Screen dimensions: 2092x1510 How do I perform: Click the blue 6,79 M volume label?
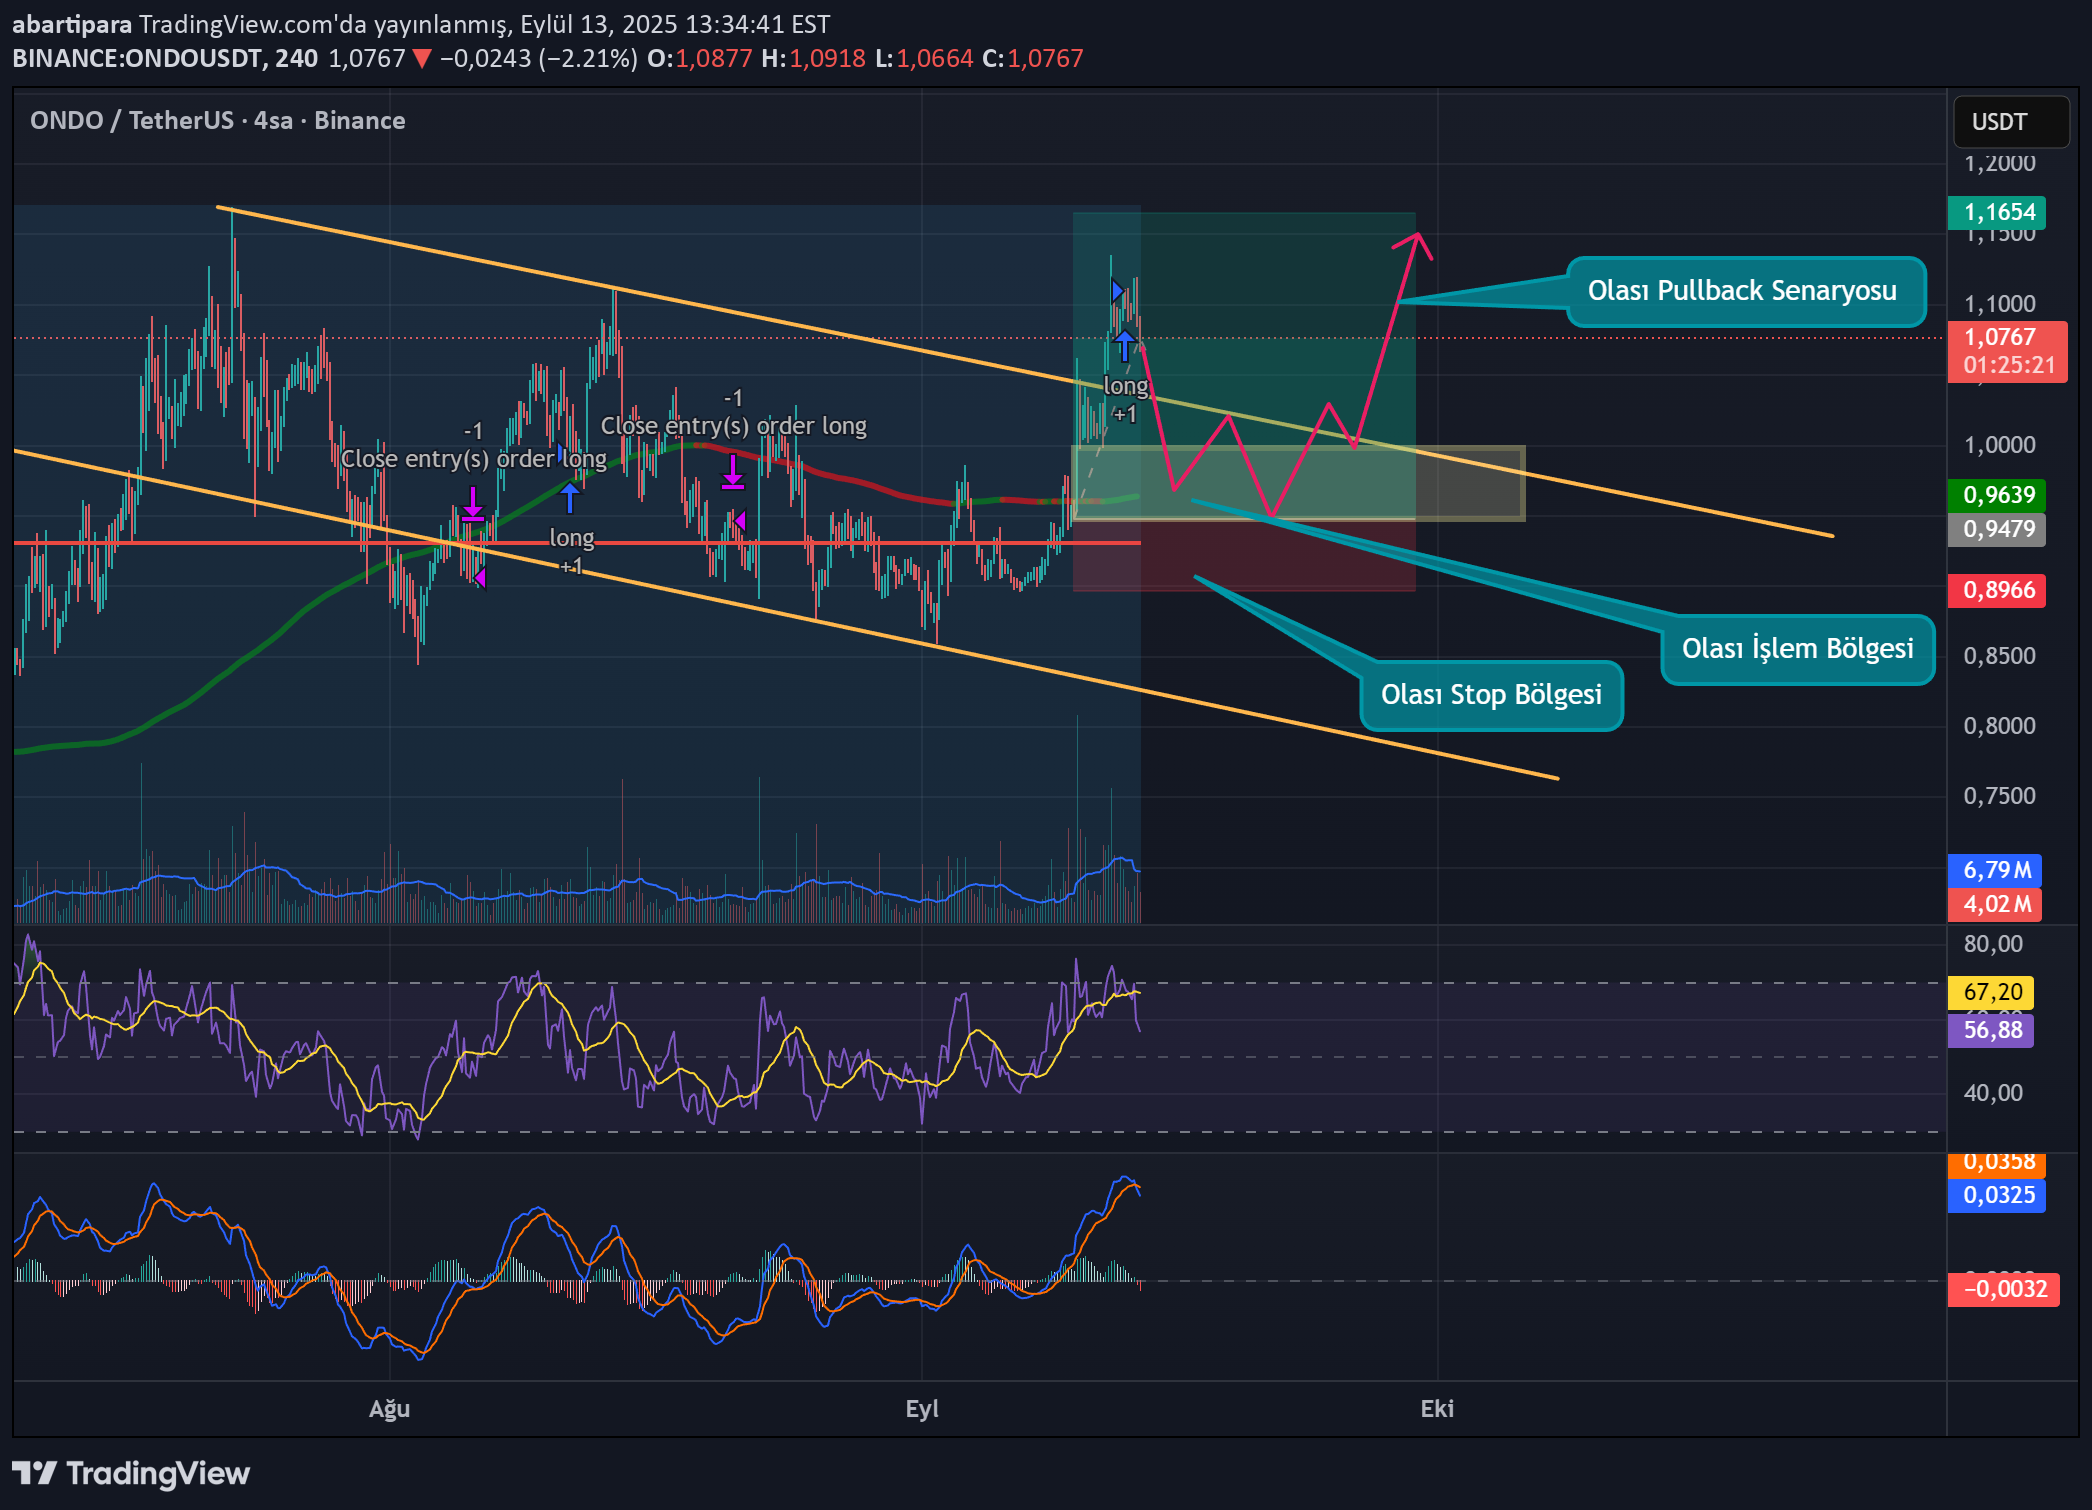[x=1995, y=870]
